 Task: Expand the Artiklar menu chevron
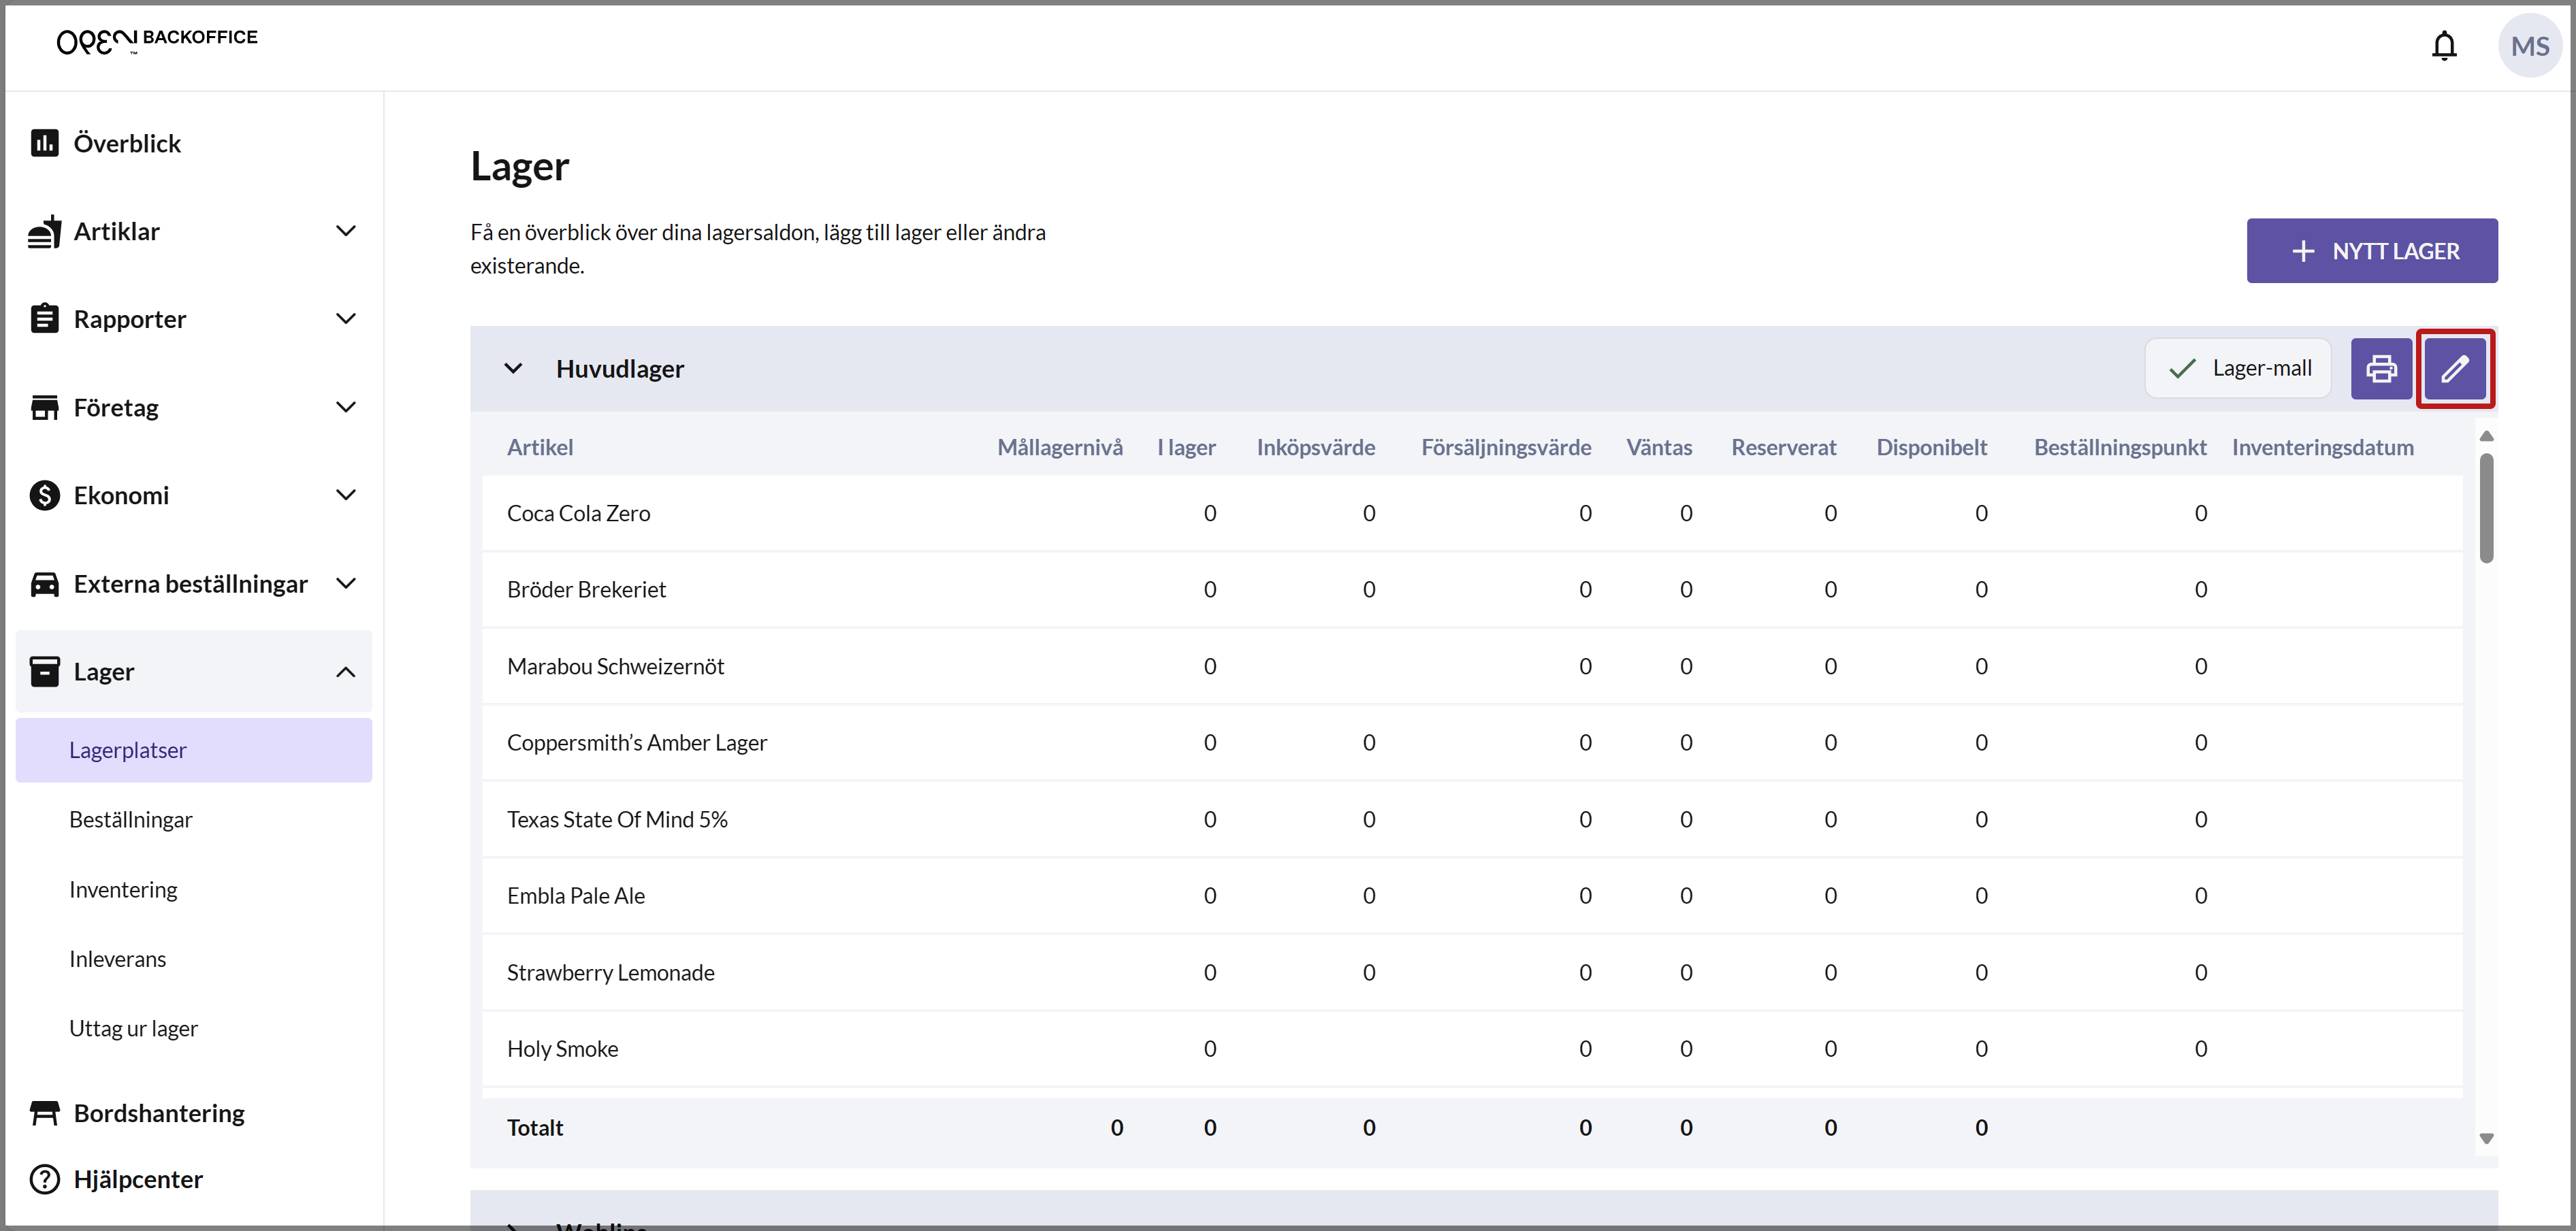click(346, 231)
